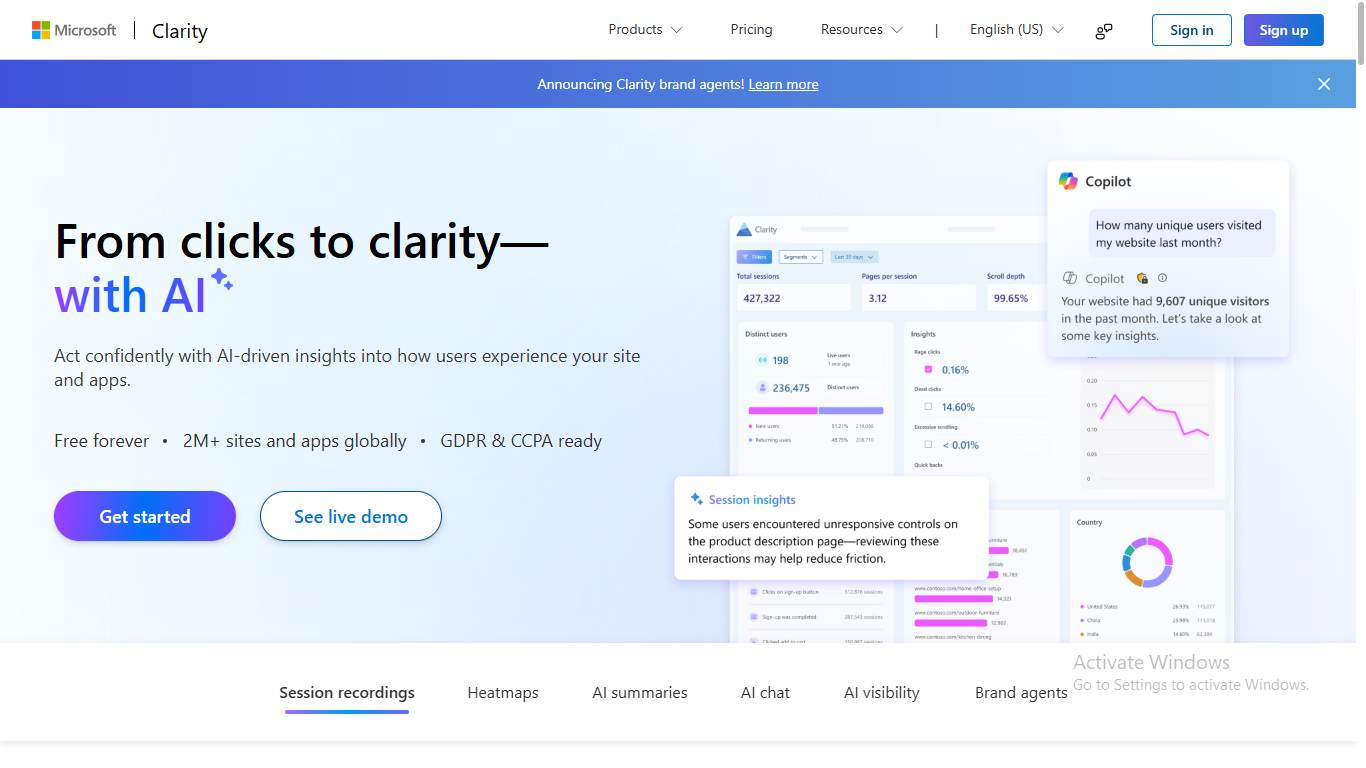Click the Total sessions value 427,322

pyautogui.click(x=762, y=298)
